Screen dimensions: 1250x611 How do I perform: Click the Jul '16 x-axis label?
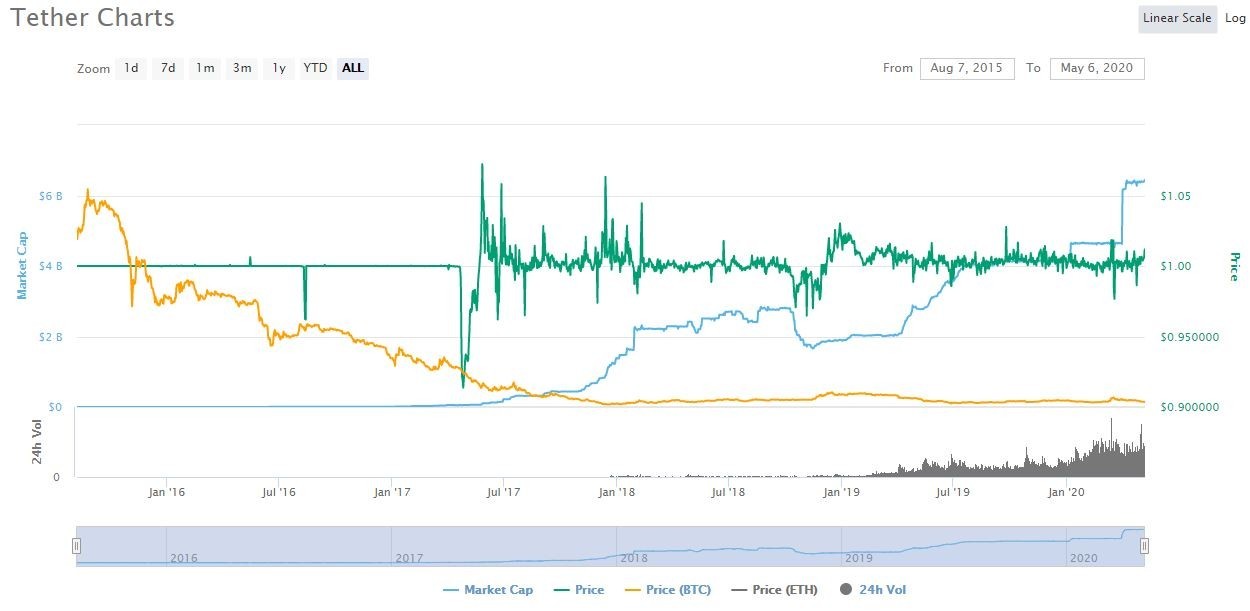[x=278, y=491]
